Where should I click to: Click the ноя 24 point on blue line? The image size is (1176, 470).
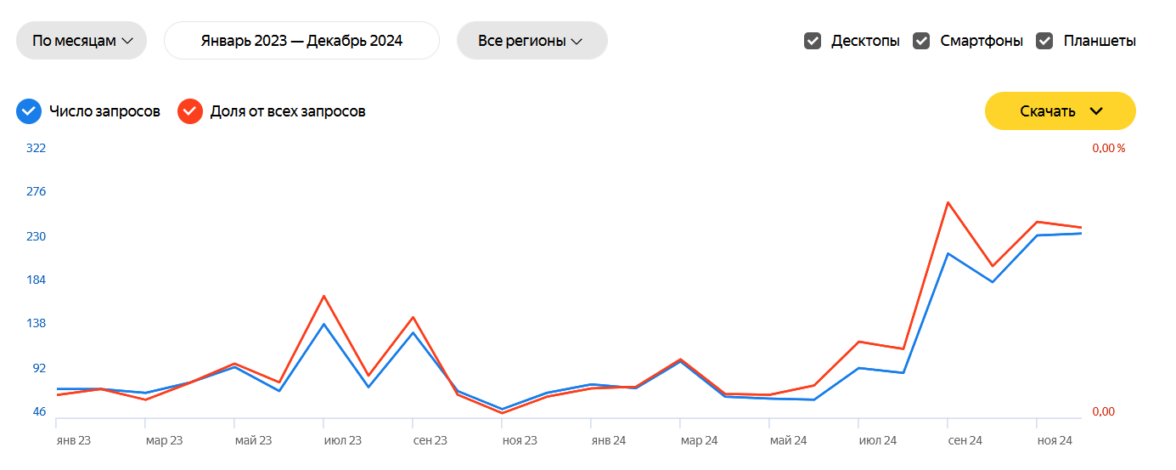pyautogui.click(x=1037, y=235)
